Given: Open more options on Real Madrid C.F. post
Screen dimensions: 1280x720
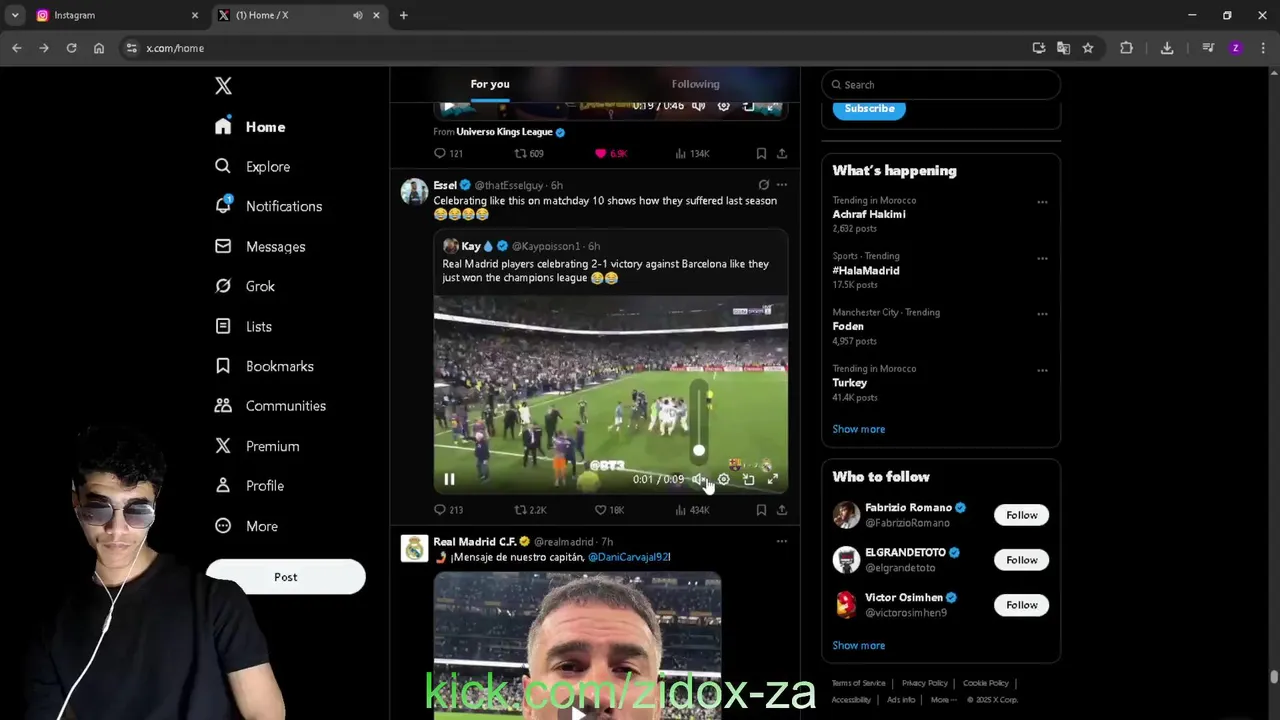Looking at the screenshot, I should [x=782, y=542].
